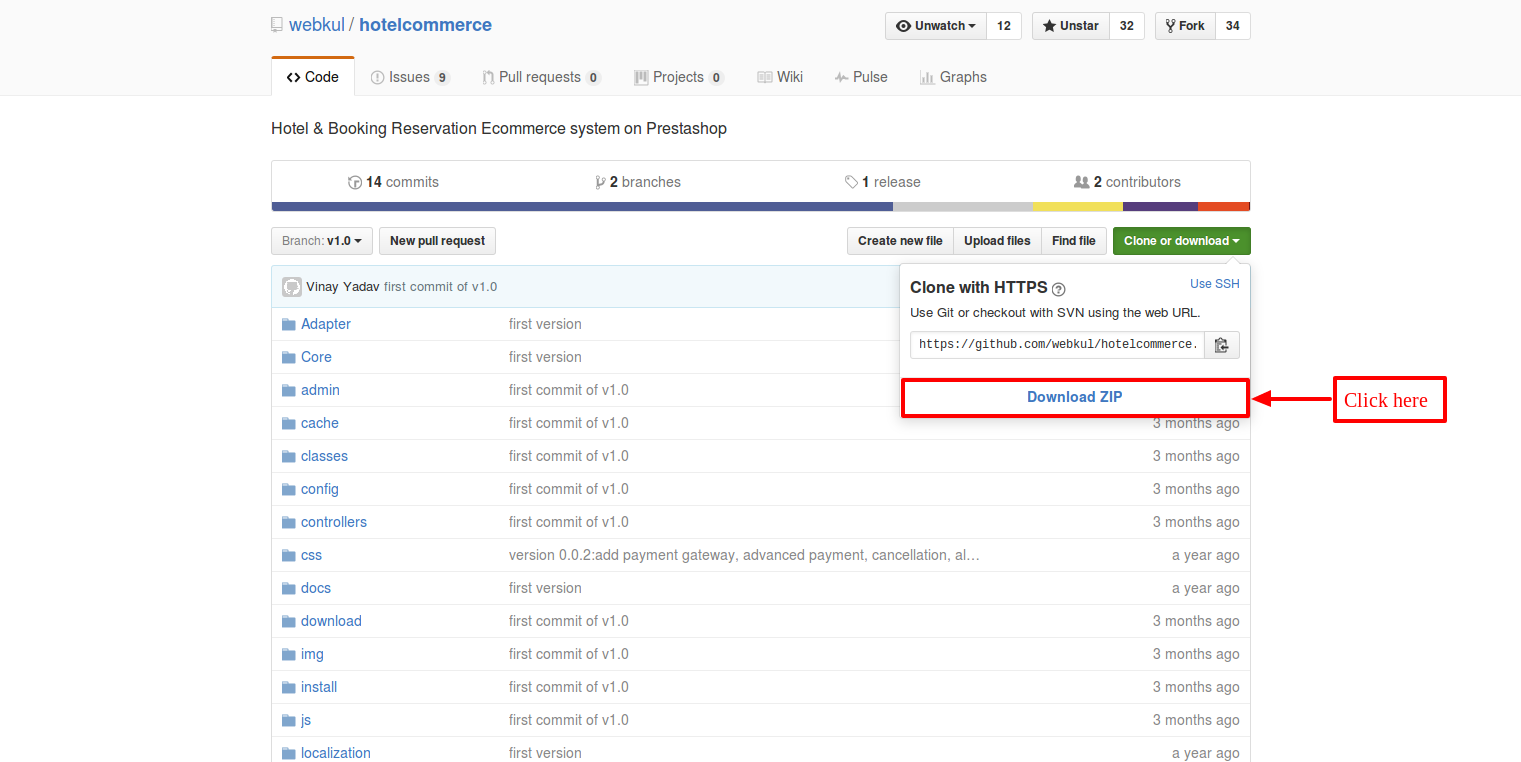Open the install folder name link
This screenshot has height=762, width=1521.
(x=319, y=687)
